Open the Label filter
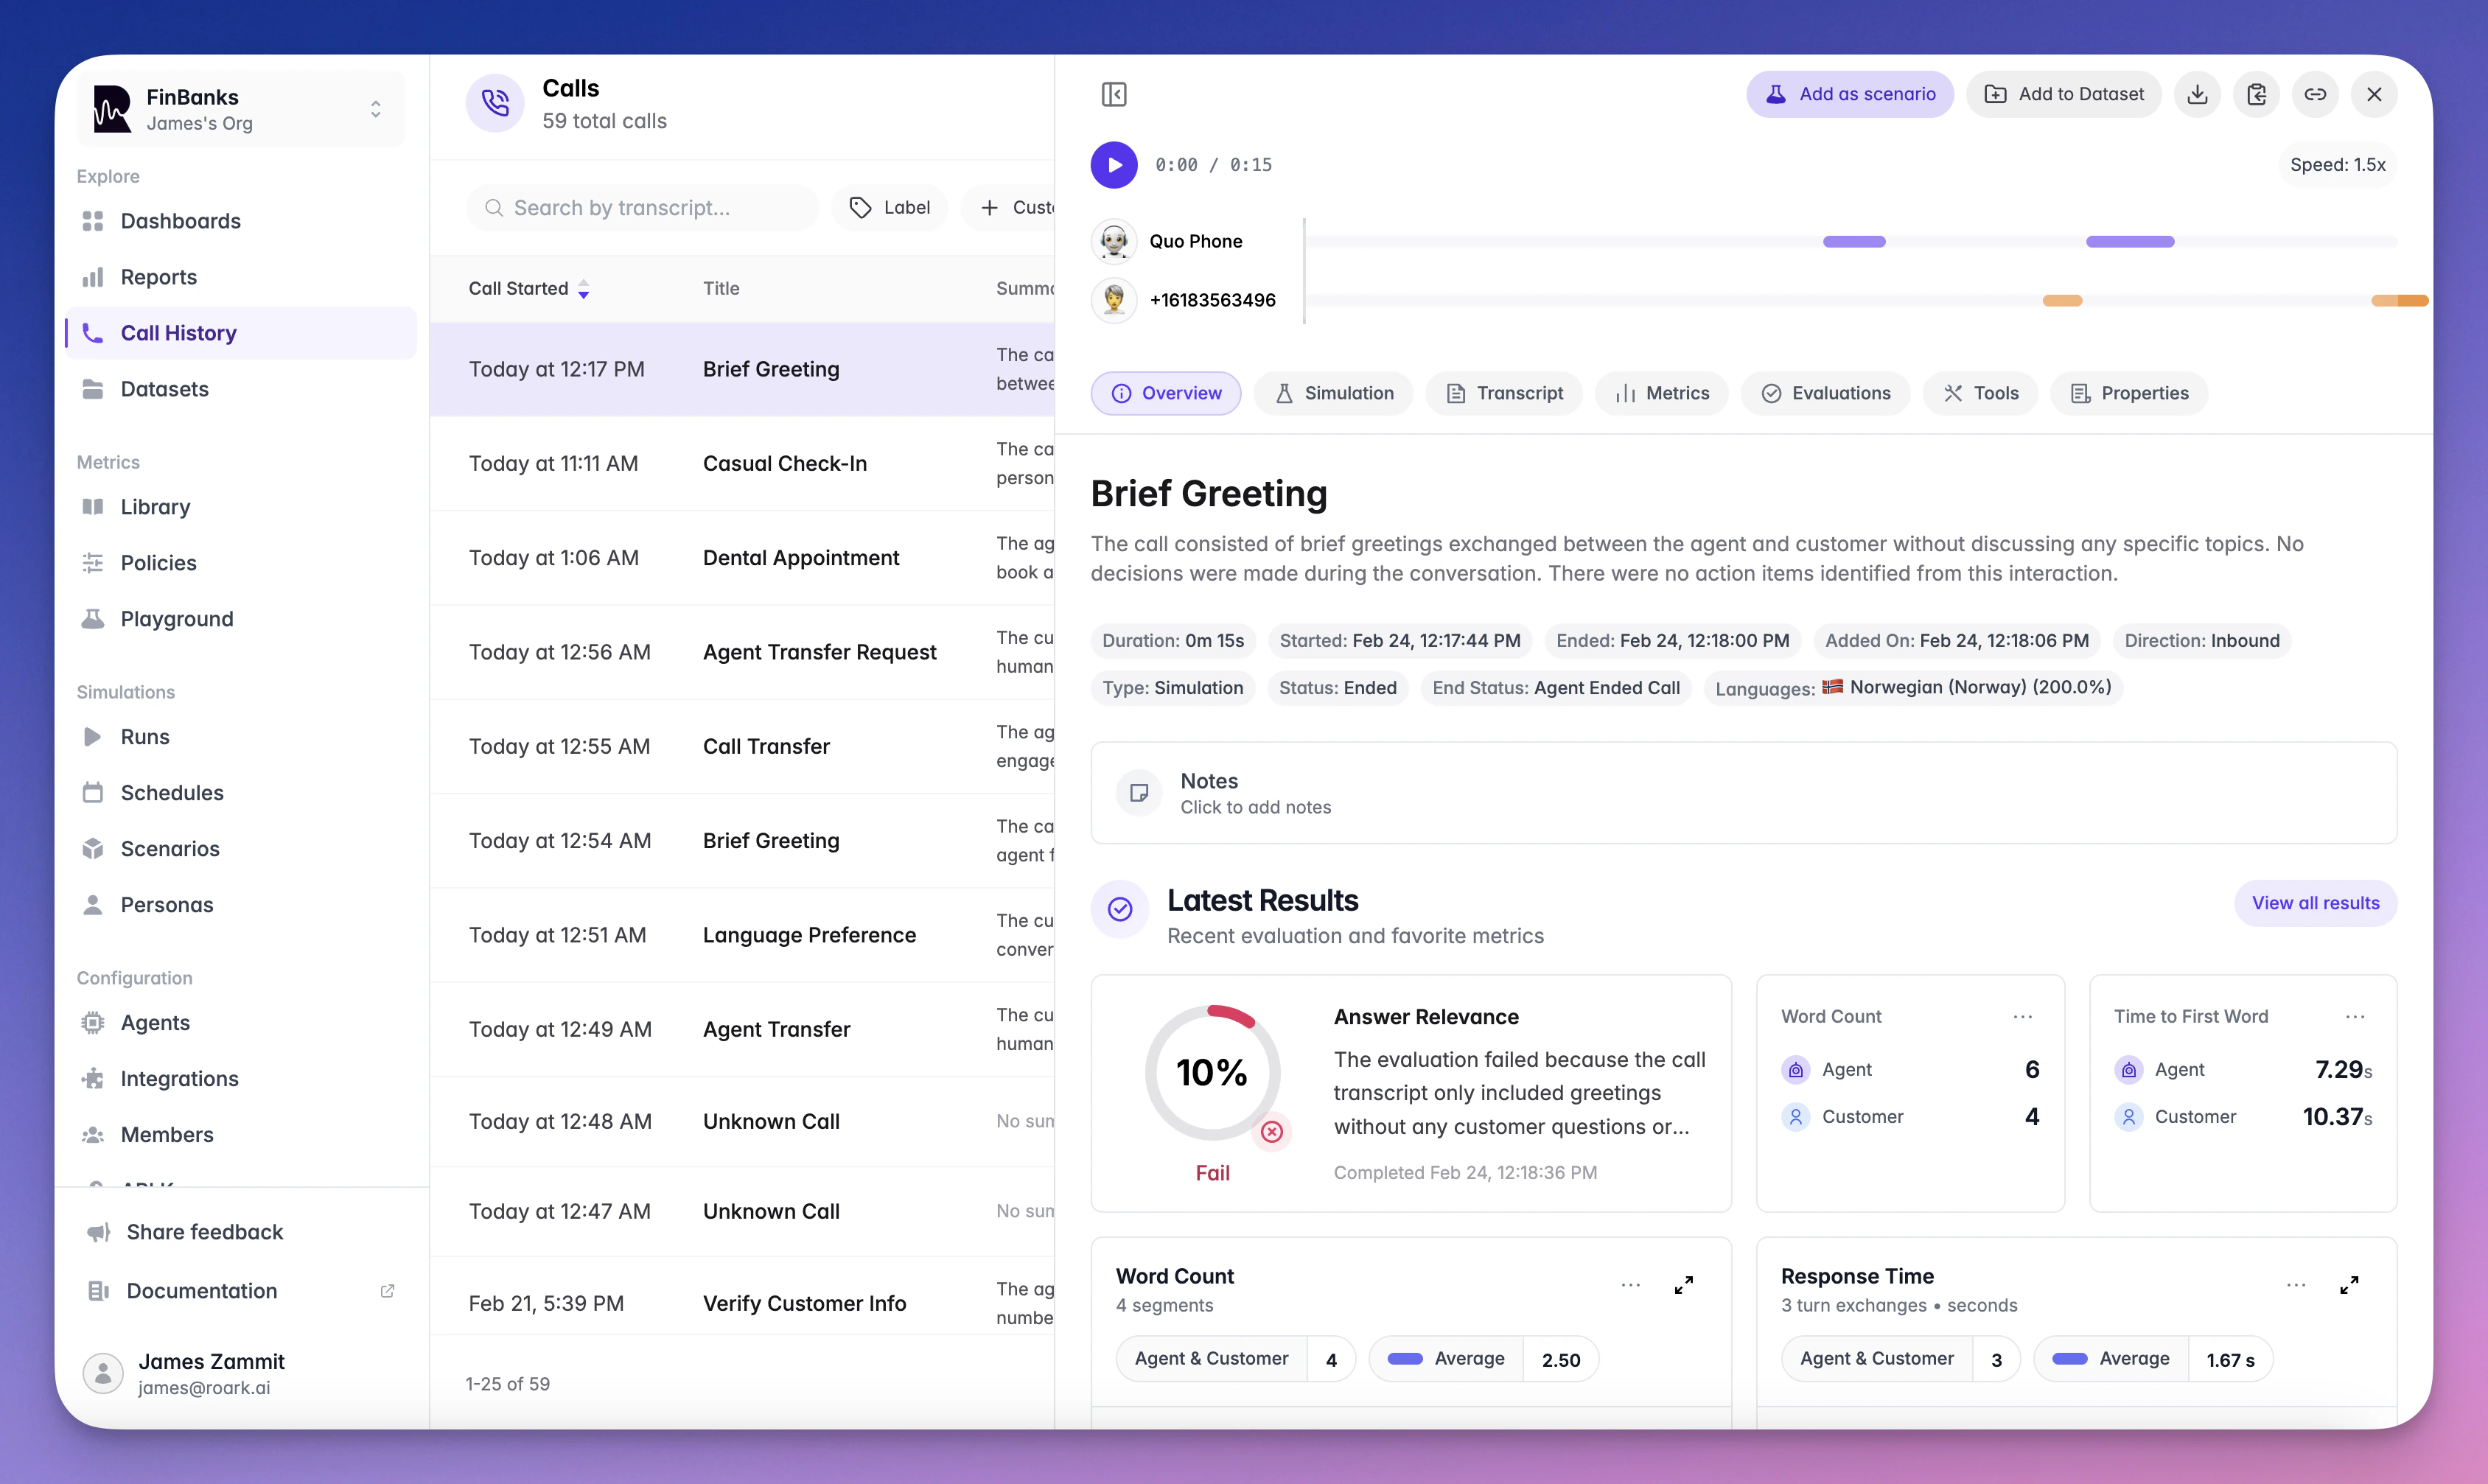Screen dimensions: 2488x1484 coord(890,207)
